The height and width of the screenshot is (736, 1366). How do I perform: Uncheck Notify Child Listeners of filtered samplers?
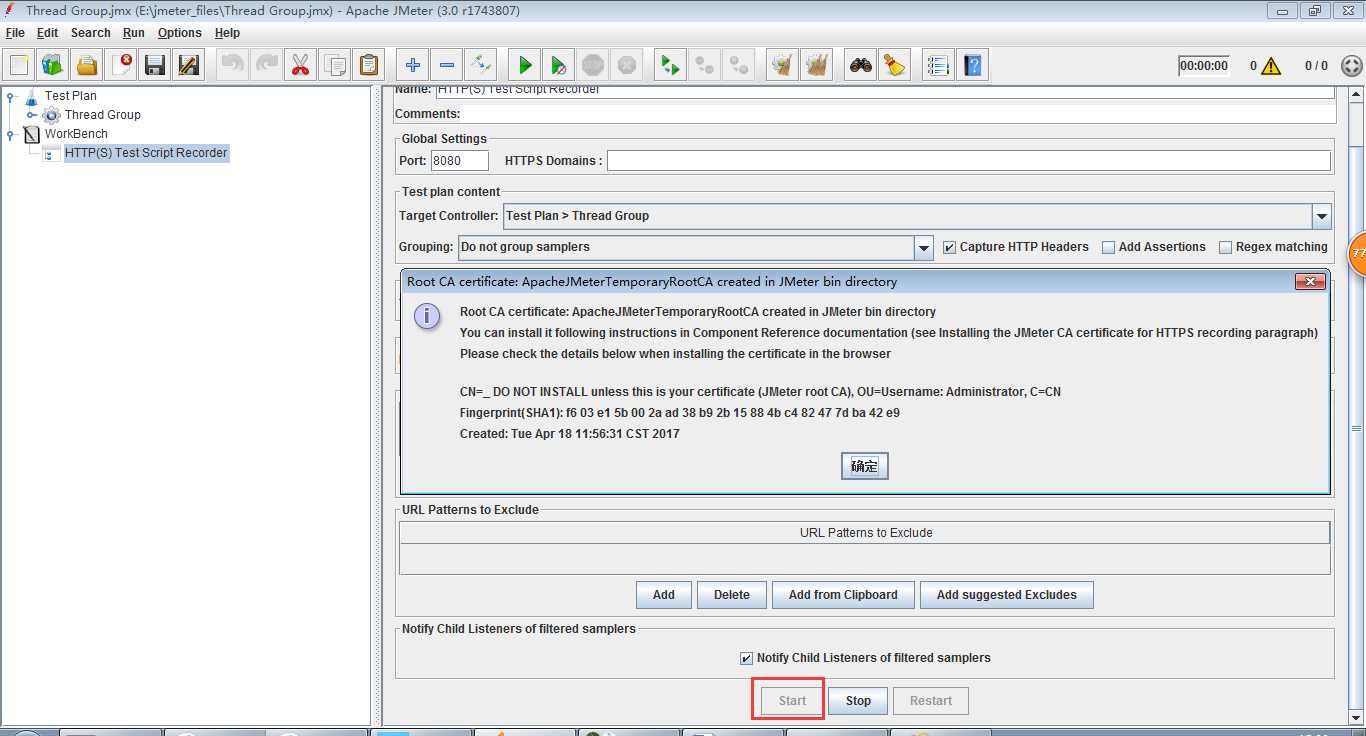pos(746,658)
